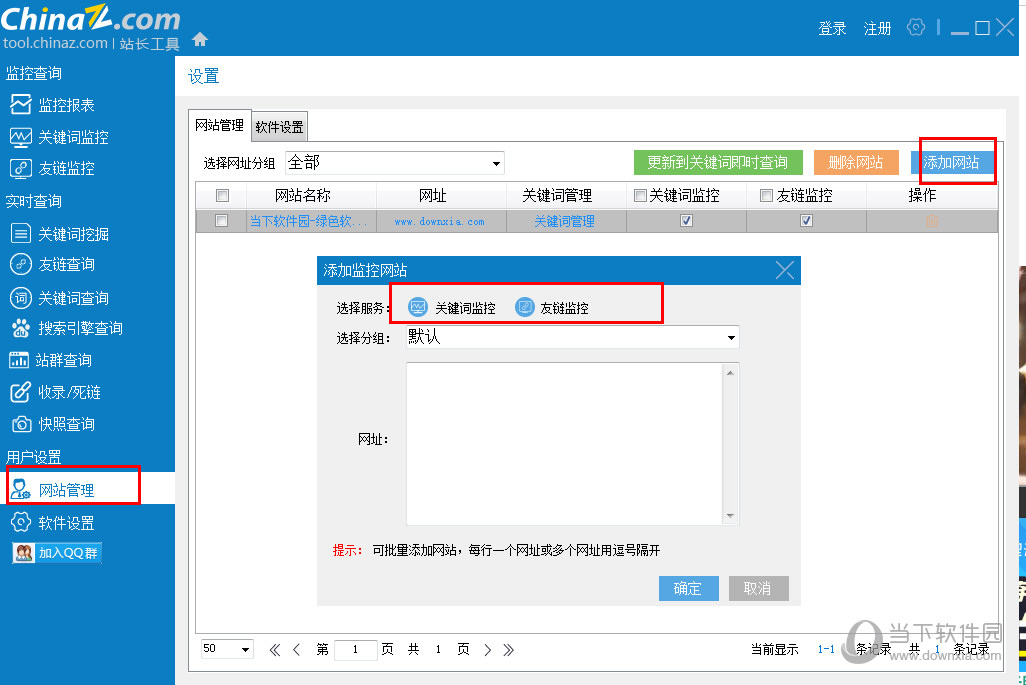Click the 操作 column header

point(922,195)
